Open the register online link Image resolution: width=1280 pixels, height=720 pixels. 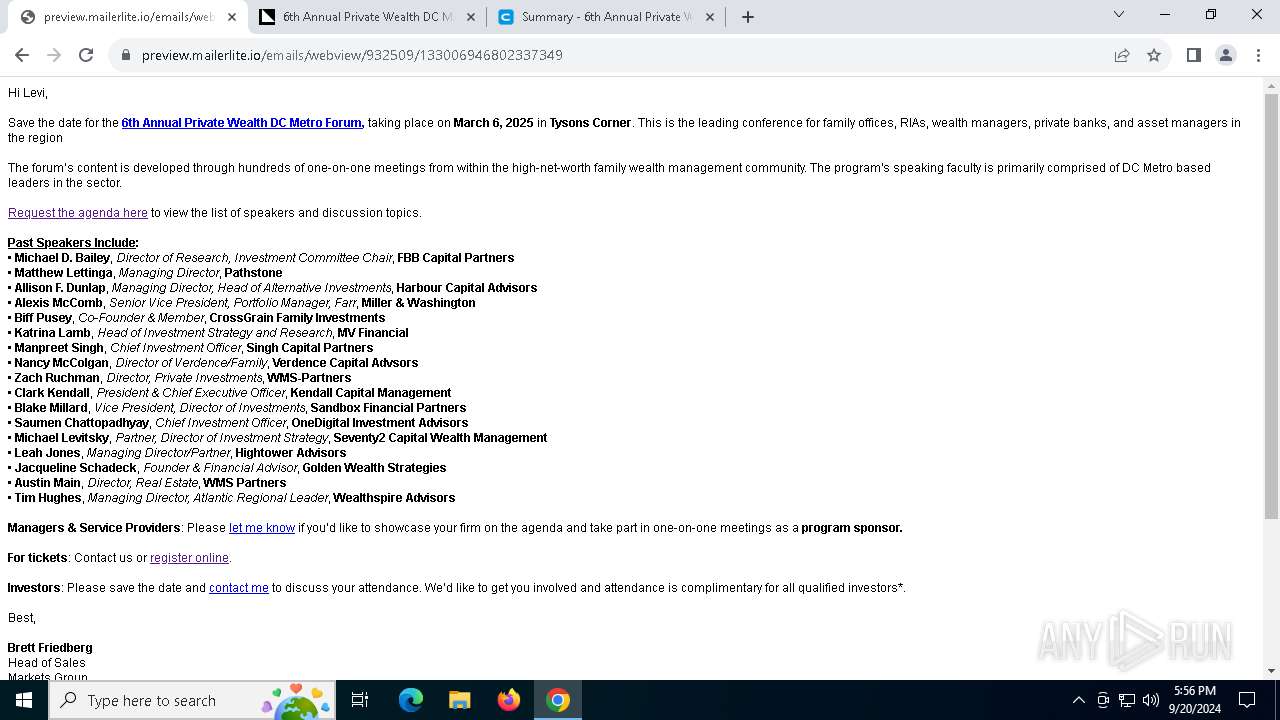189,558
